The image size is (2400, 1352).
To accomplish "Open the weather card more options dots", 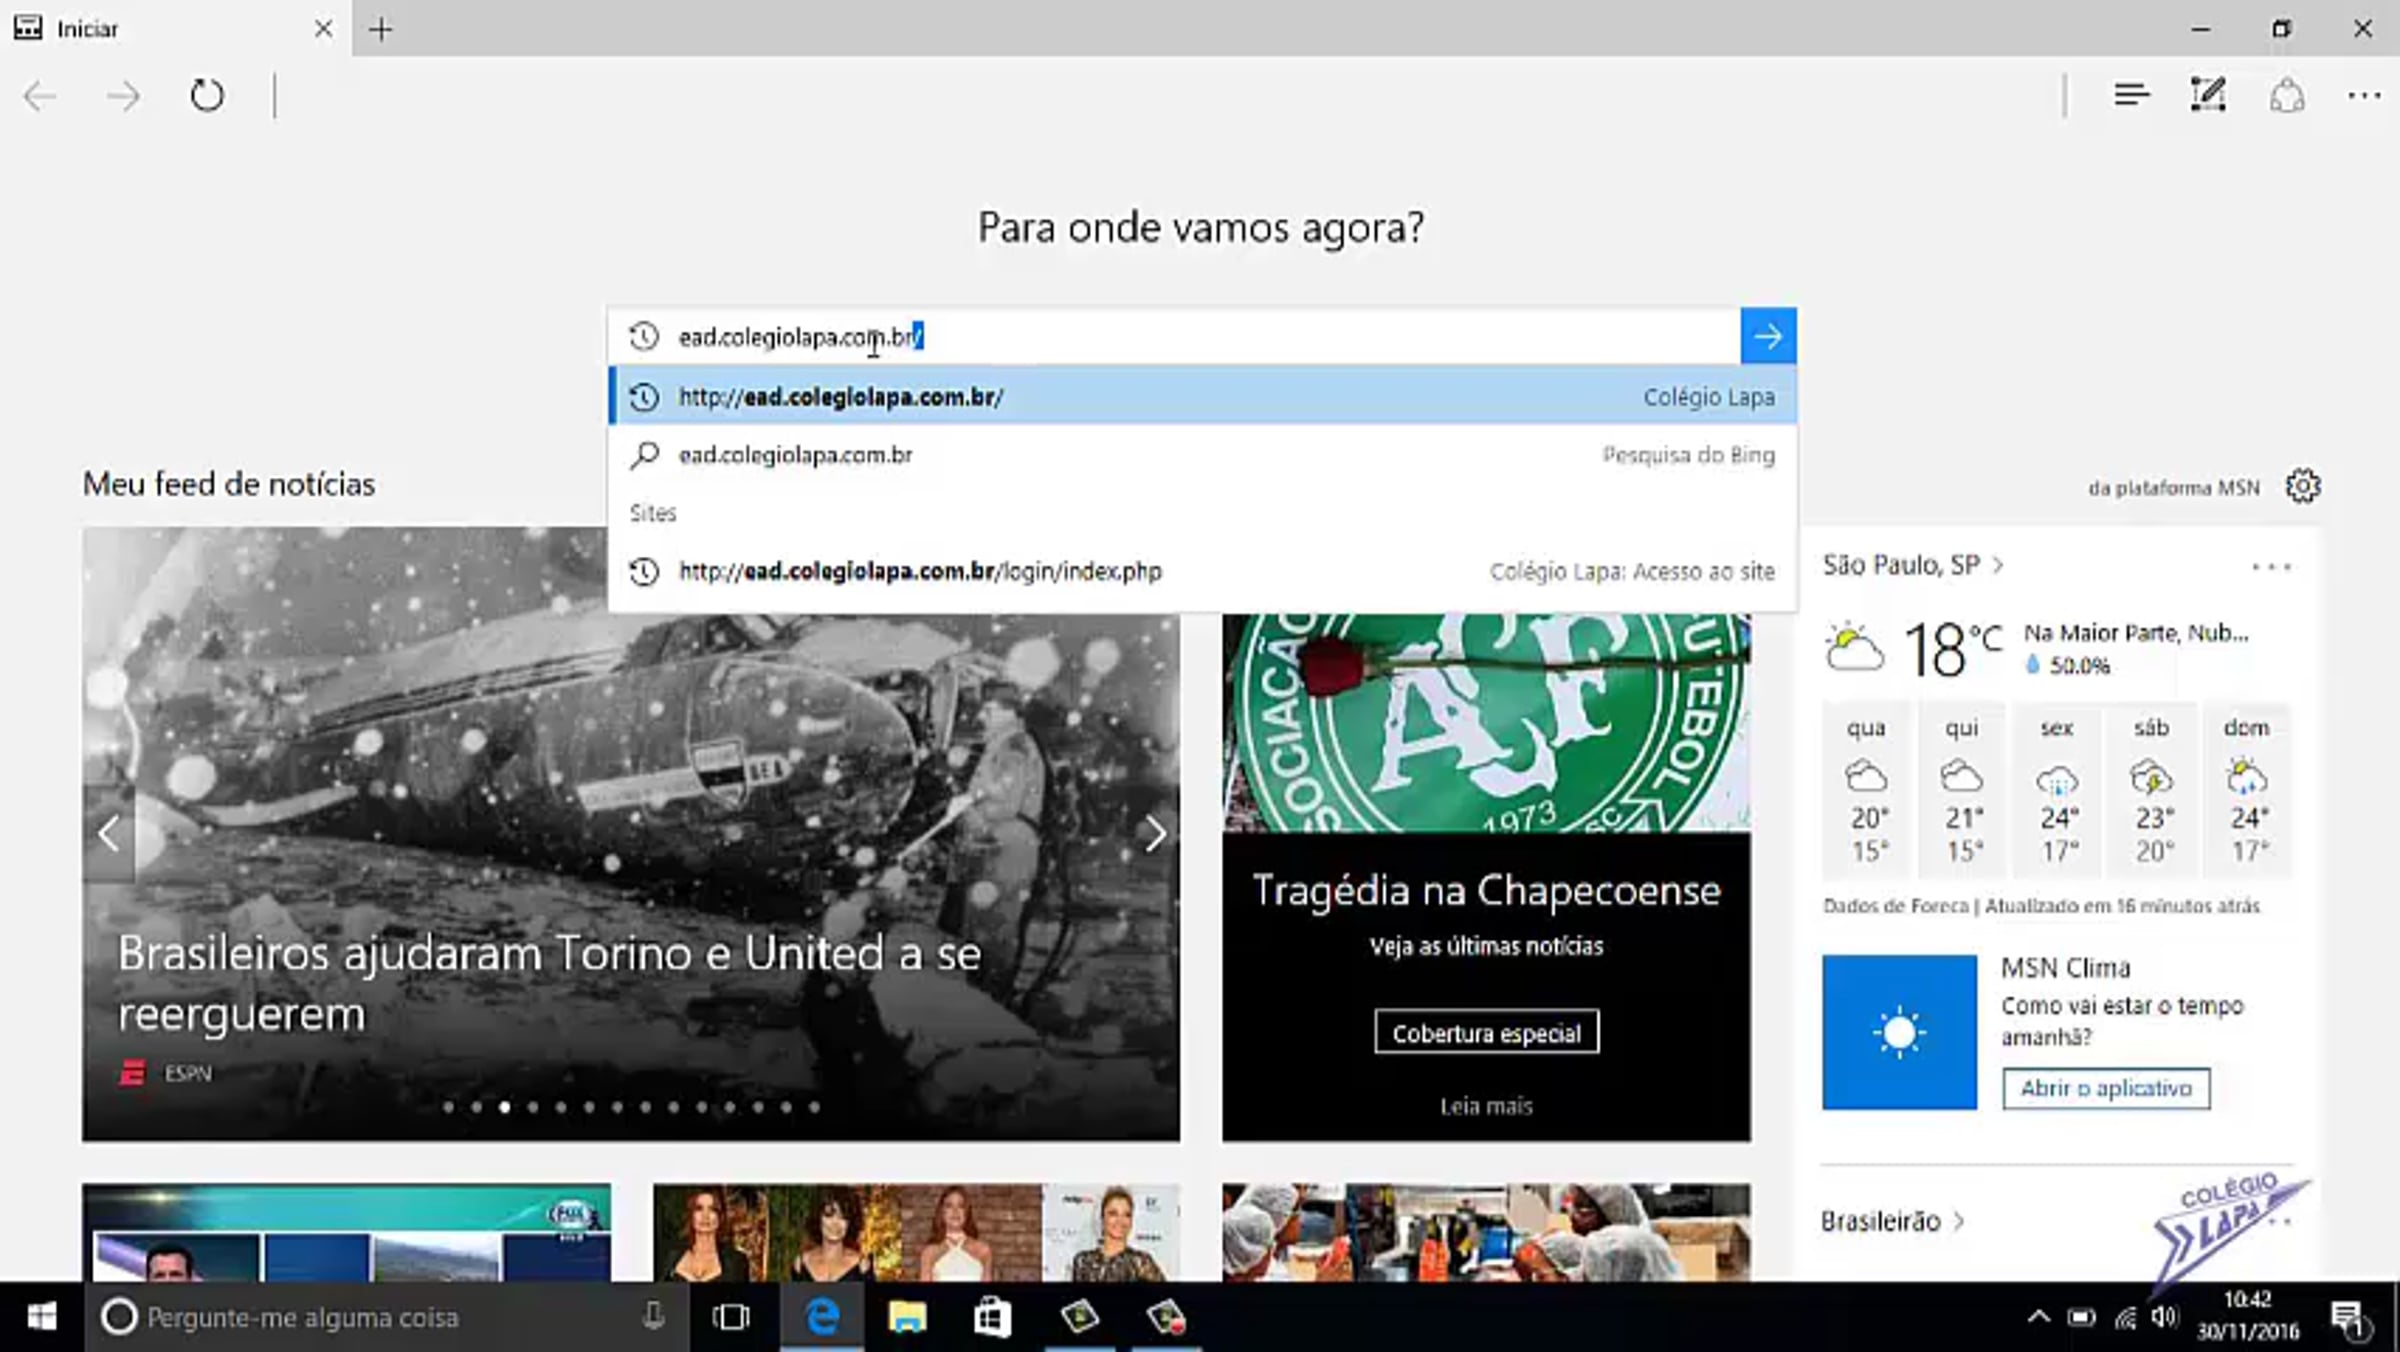I will 2271,567.
